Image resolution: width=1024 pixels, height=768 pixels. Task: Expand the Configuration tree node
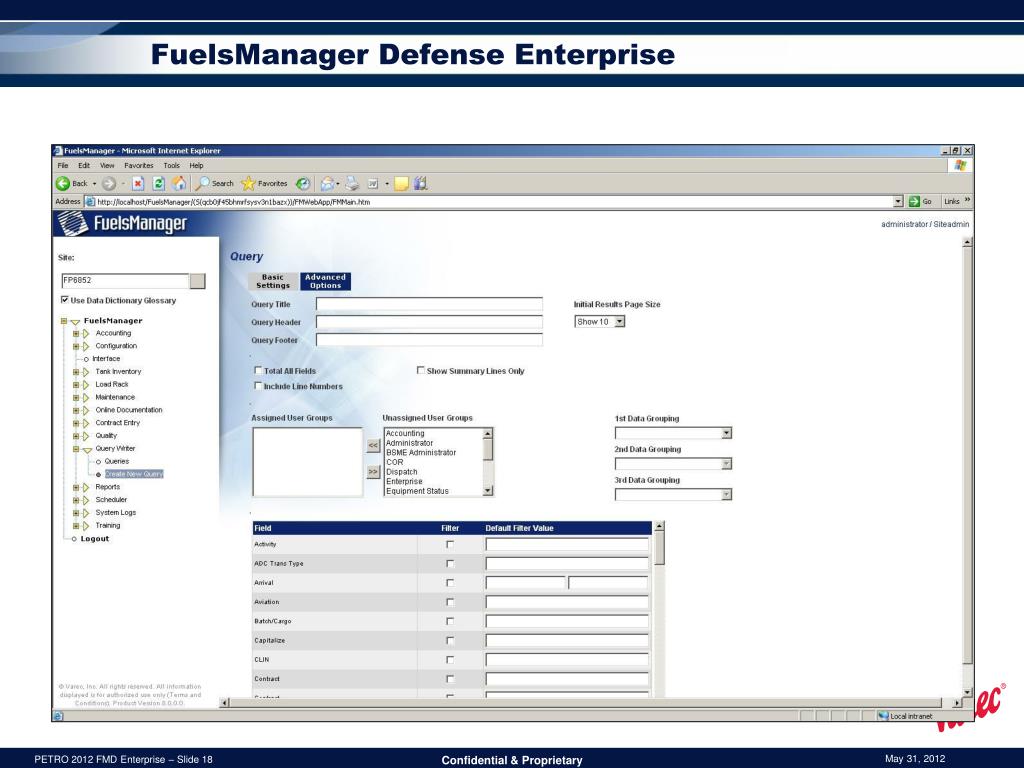pyautogui.click(x=76, y=346)
